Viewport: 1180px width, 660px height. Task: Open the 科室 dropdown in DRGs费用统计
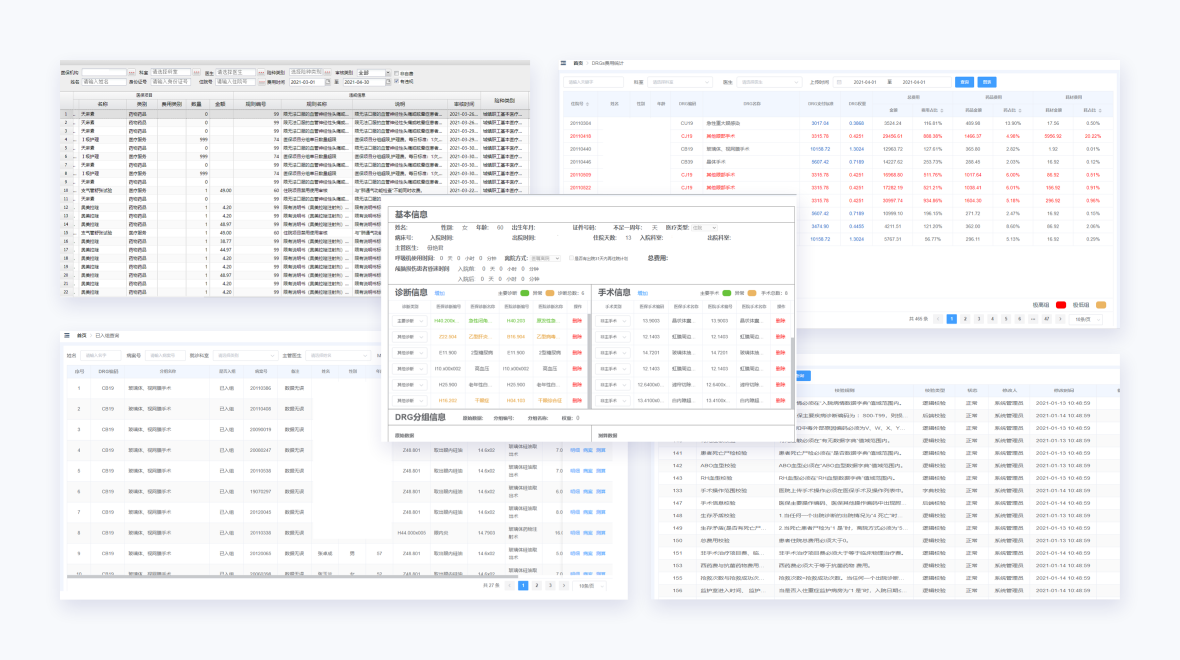pos(678,82)
